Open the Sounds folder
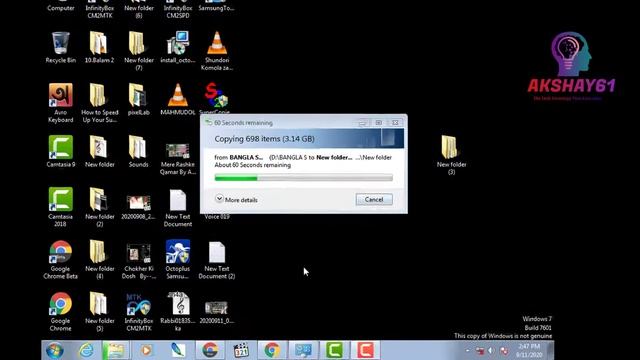The image size is (640, 360). tap(138, 152)
